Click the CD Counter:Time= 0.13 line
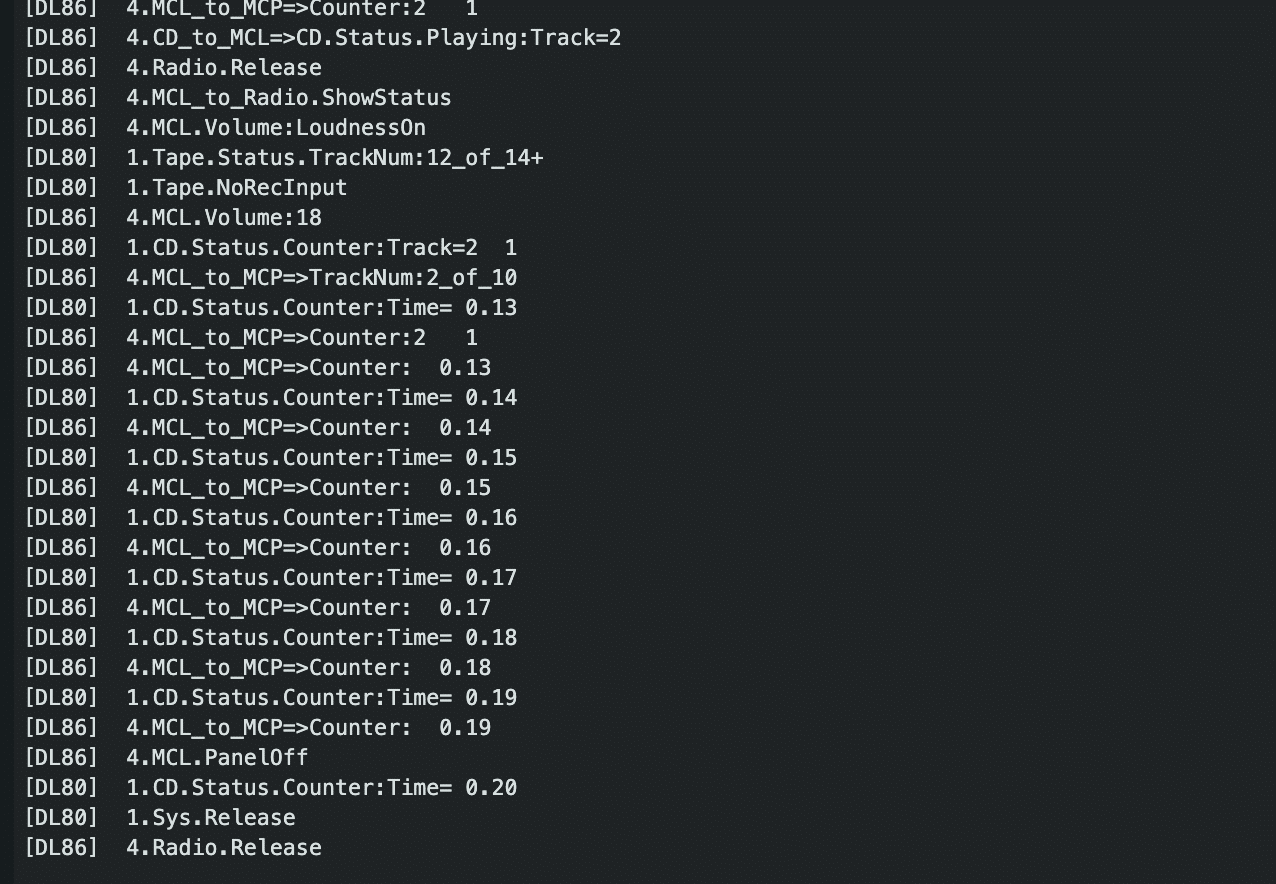 coord(270,308)
